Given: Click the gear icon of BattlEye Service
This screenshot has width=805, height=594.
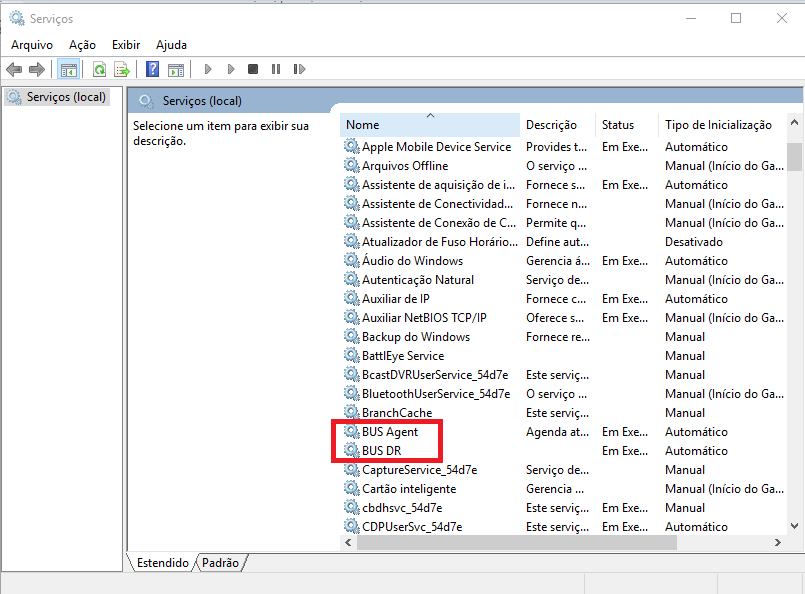Looking at the screenshot, I should click(x=352, y=355).
